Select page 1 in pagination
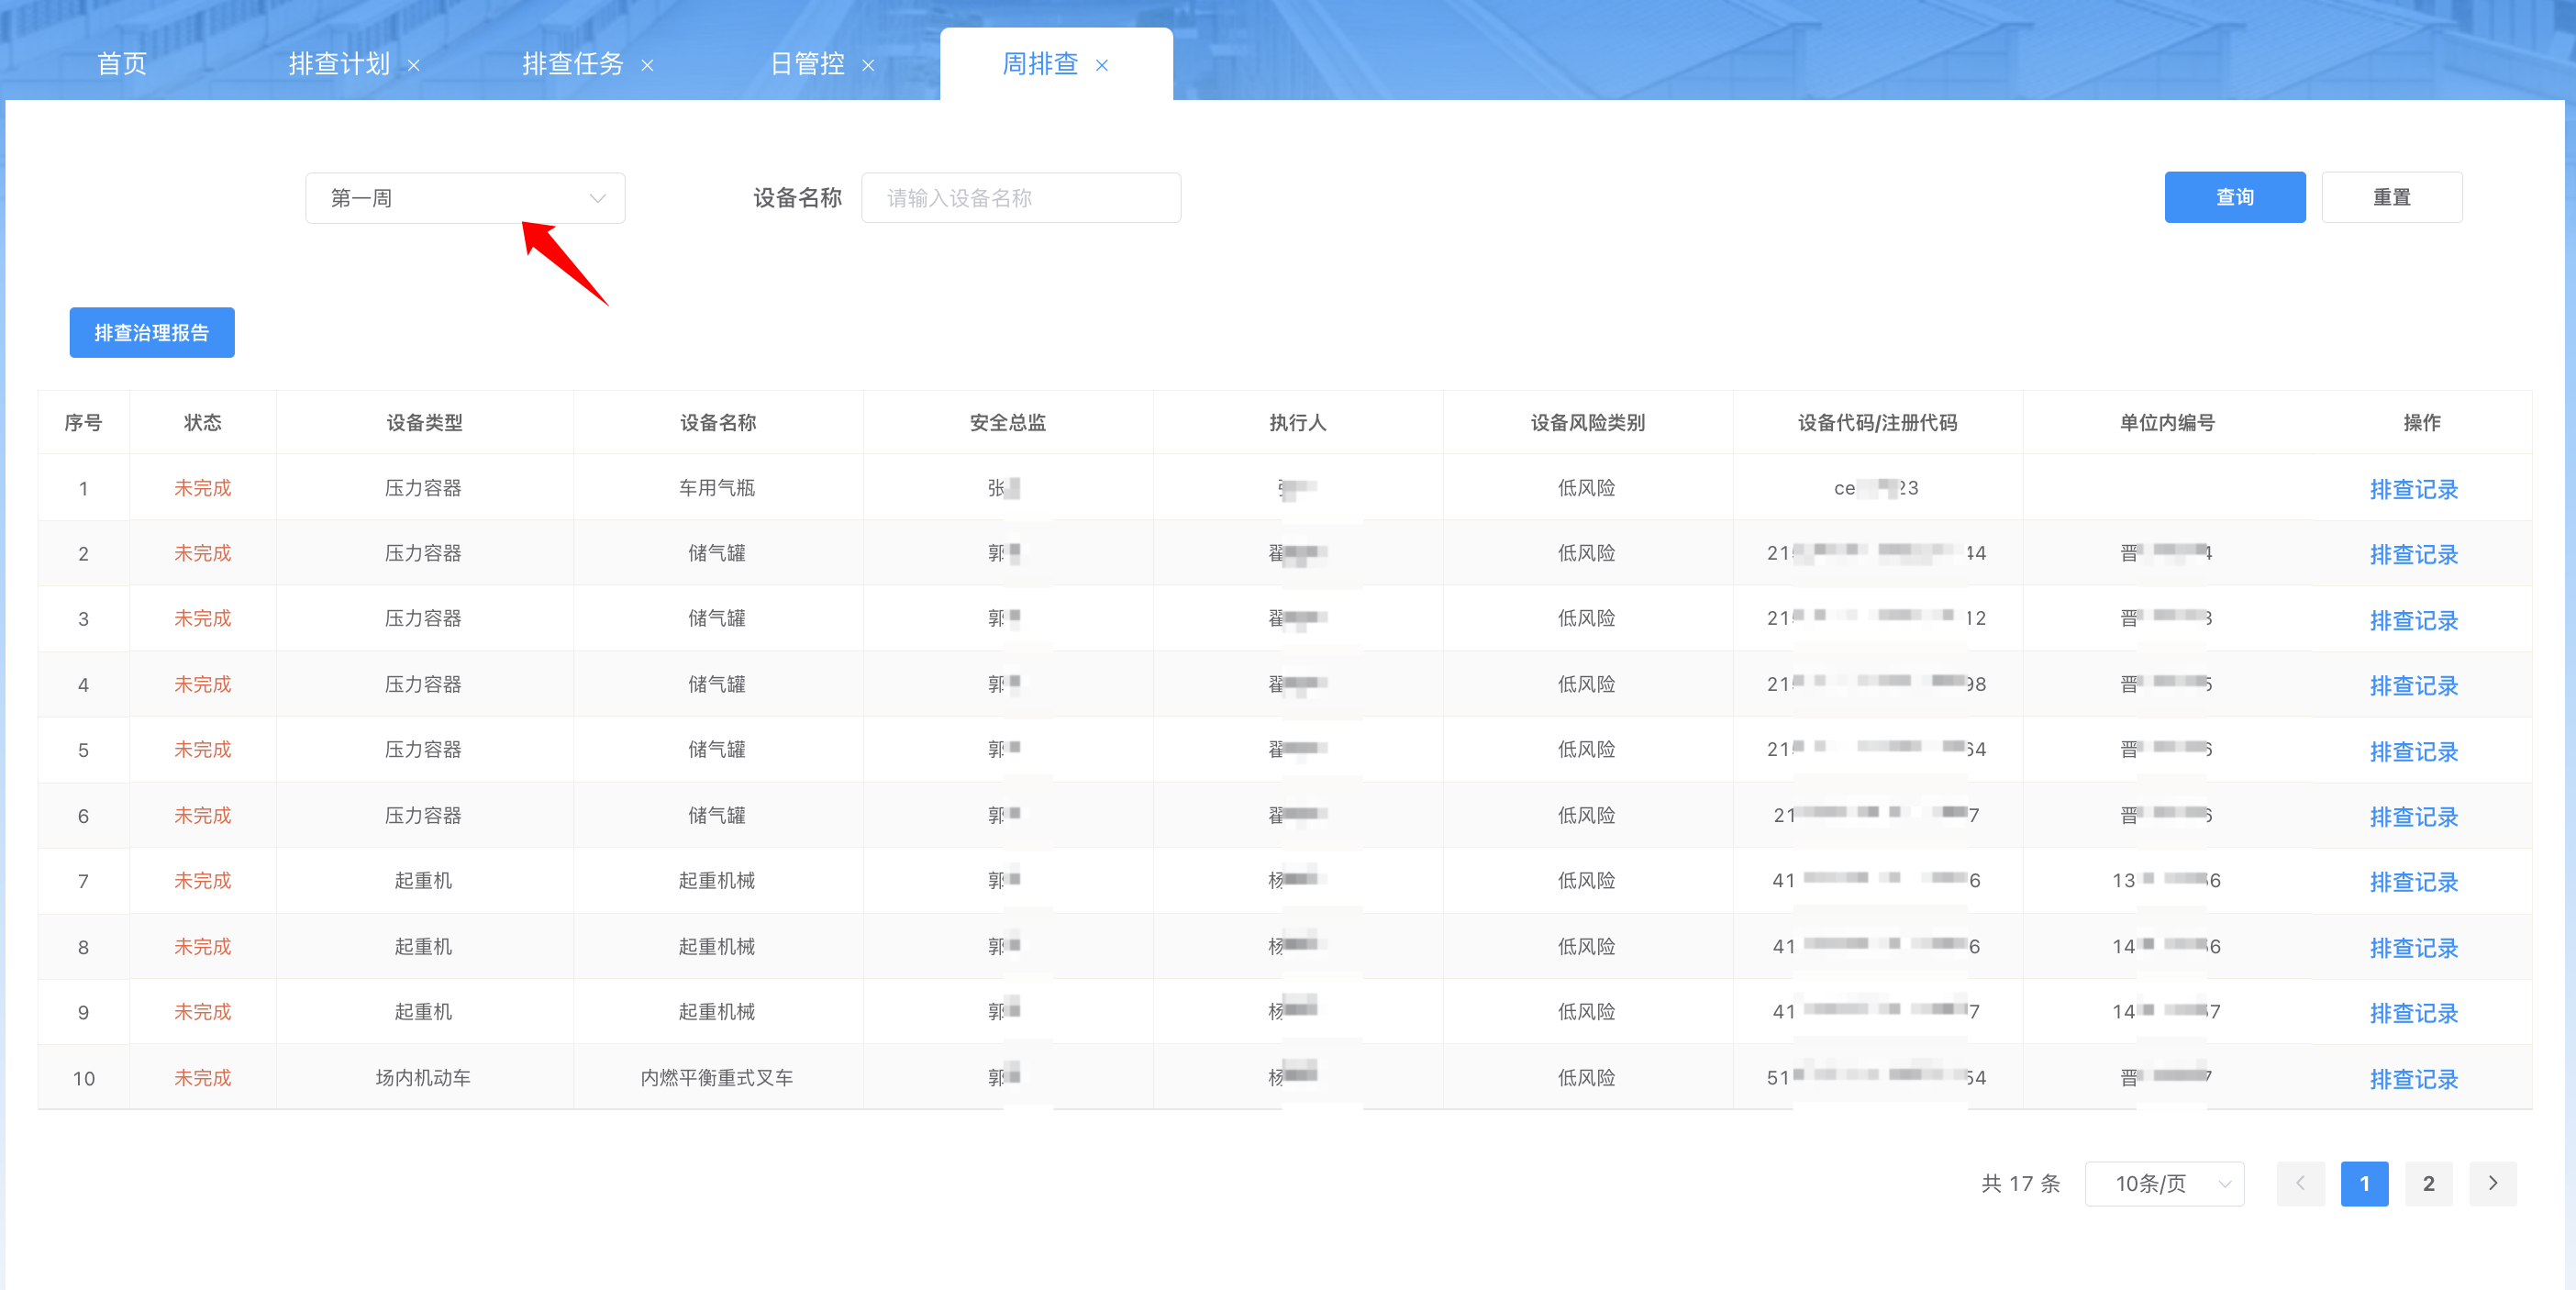Viewport: 2576px width, 1290px height. 2364,1183
